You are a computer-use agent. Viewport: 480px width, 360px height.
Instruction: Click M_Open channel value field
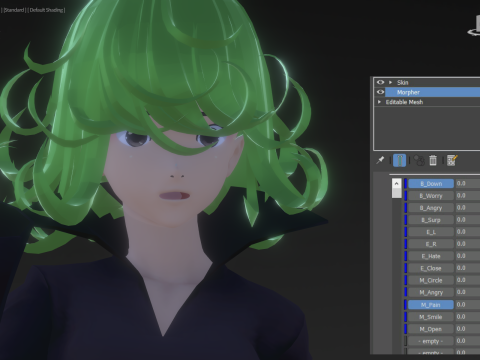pos(468,329)
